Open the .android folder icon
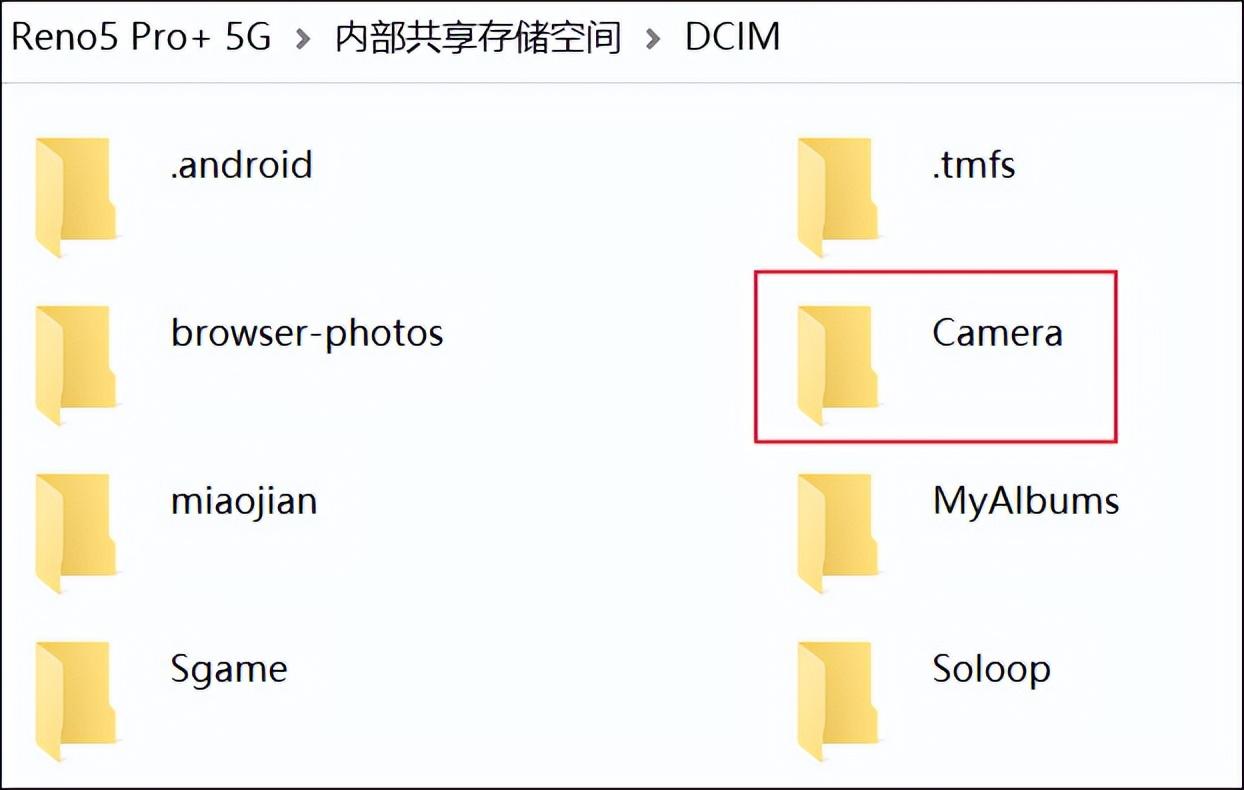 point(76,197)
